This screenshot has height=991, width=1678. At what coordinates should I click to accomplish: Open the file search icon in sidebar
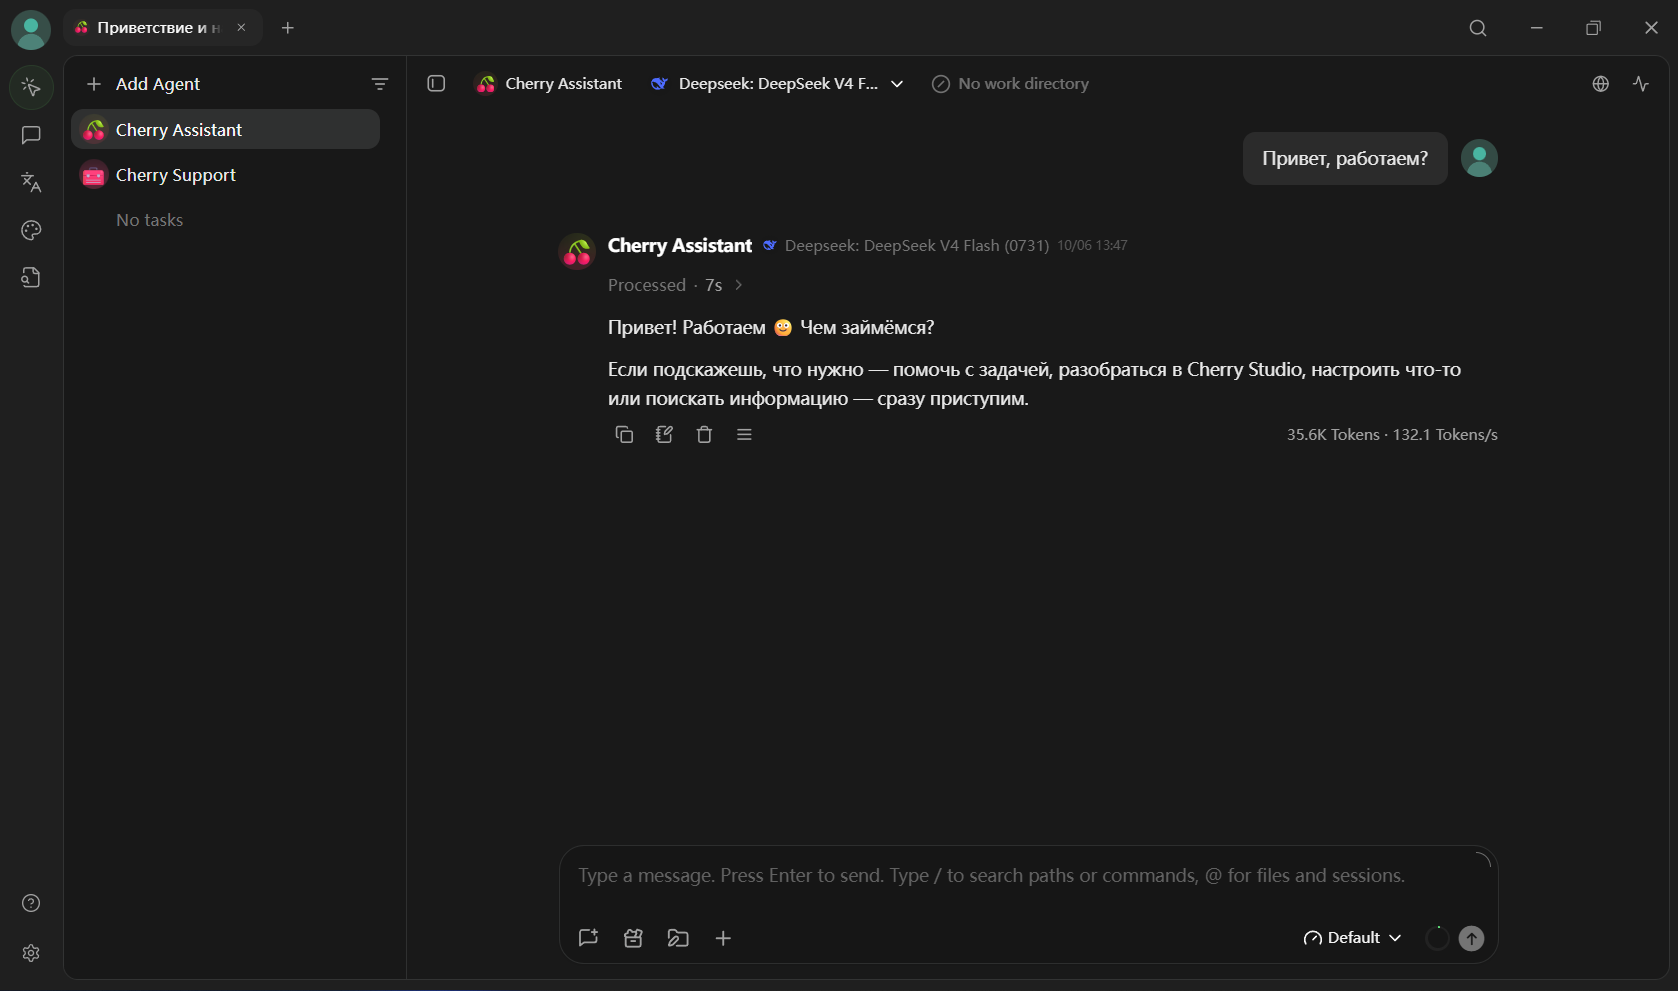(31, 278)
